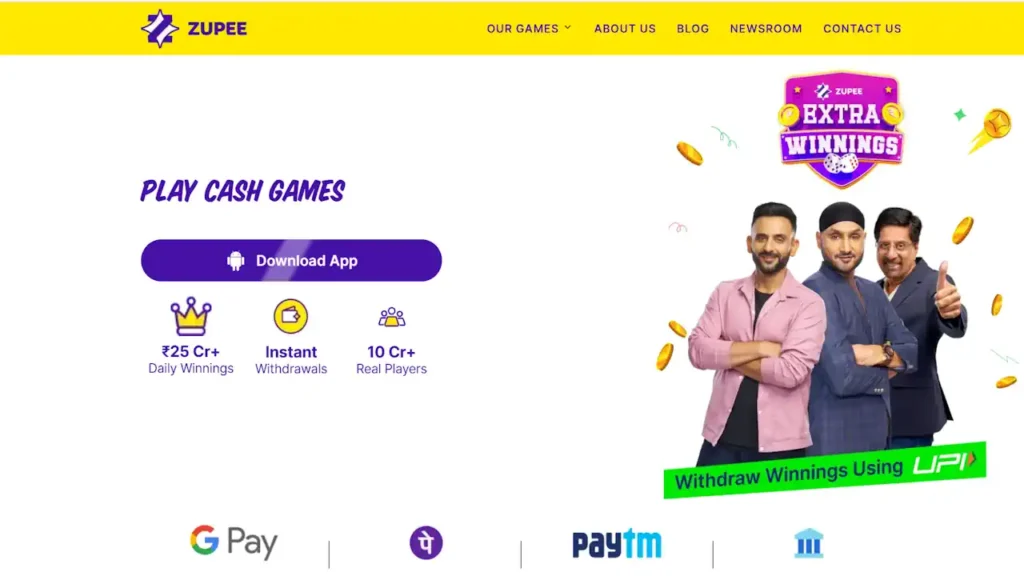Open the Newsroom link

pyautogui.click(x=765, y=29)
